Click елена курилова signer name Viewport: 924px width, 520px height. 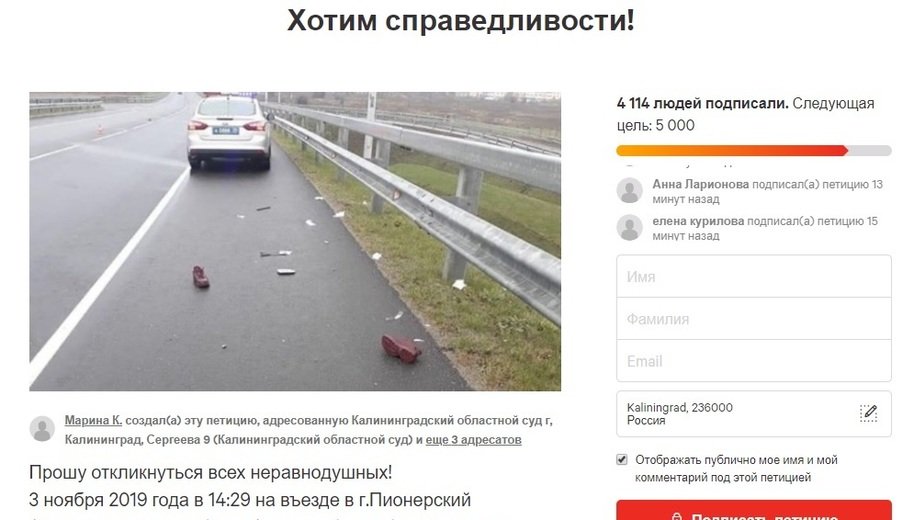pyautogui.click(x=698, y=221)
